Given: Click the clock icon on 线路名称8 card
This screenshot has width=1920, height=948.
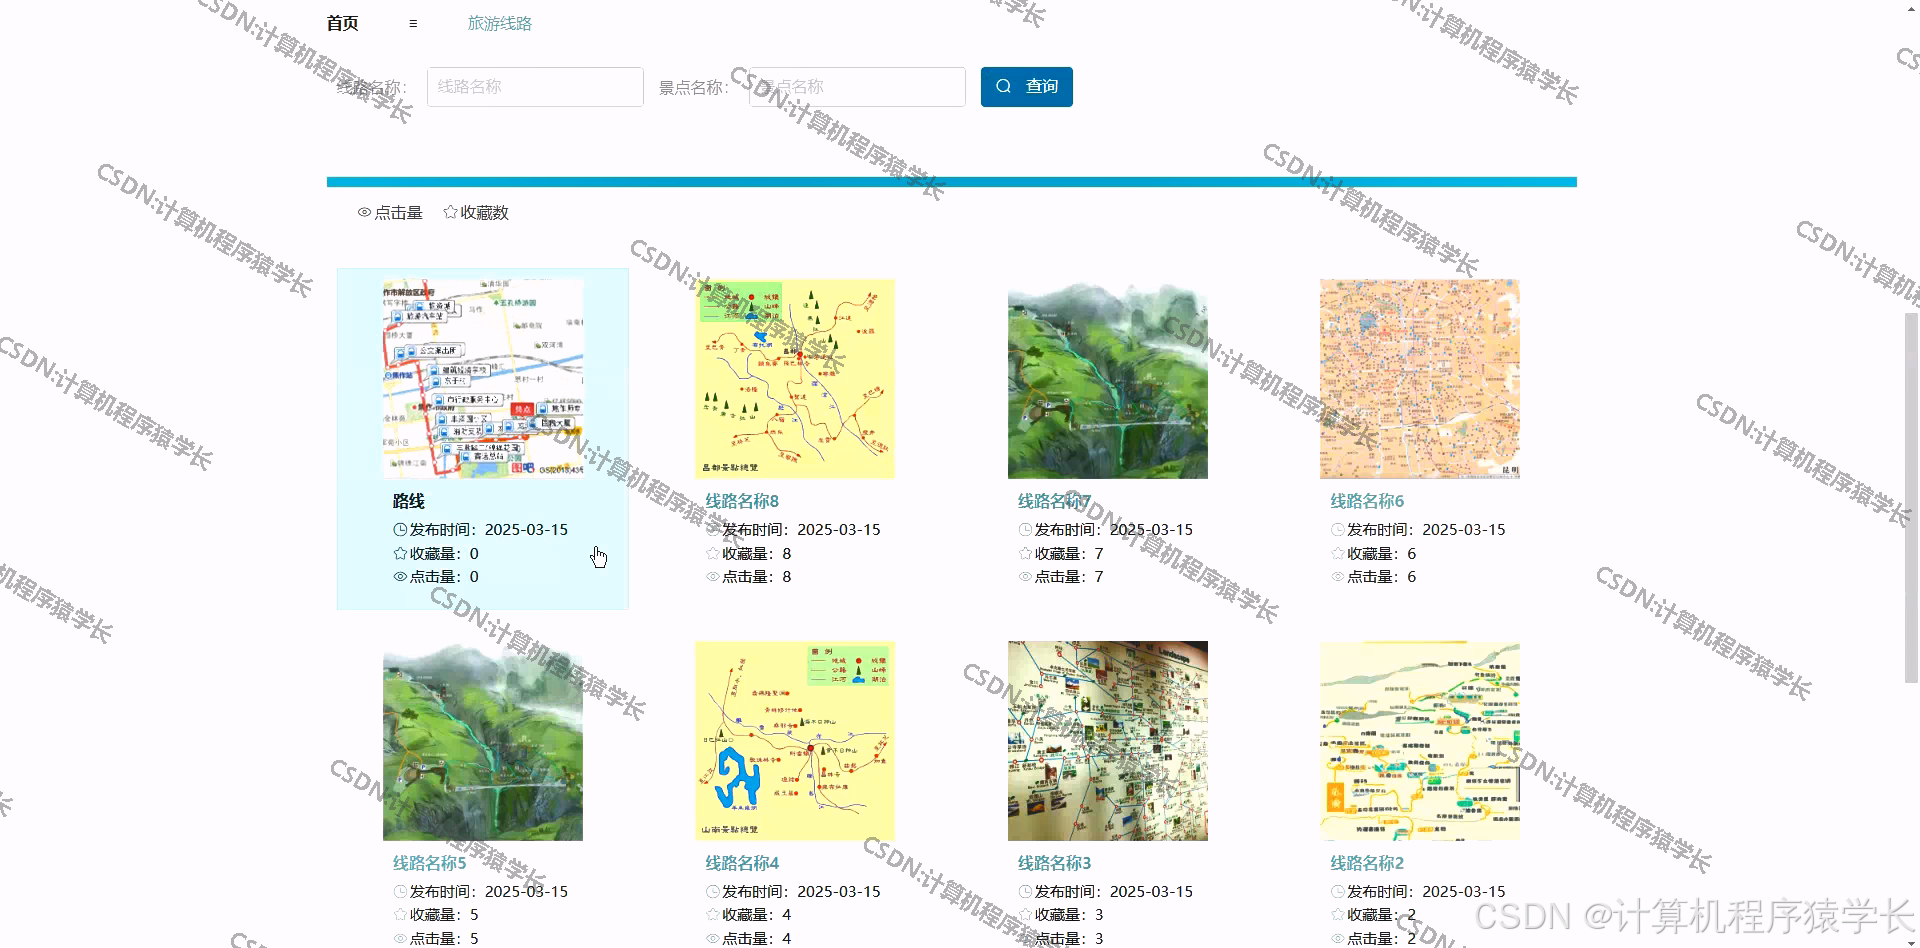Looking at the screenshot, I should (713, 530).
